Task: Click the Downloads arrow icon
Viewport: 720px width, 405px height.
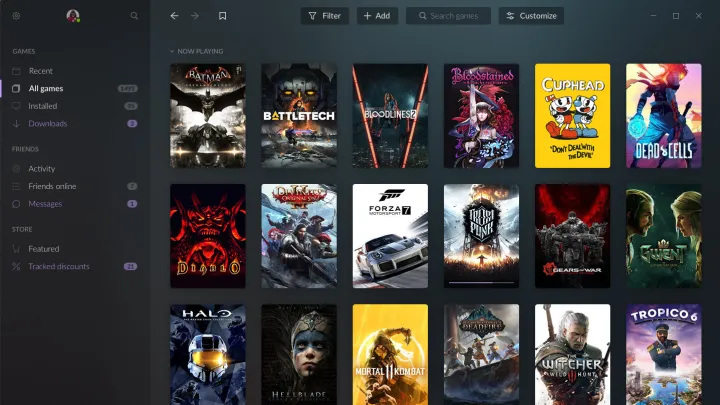Action: [16, 124]
